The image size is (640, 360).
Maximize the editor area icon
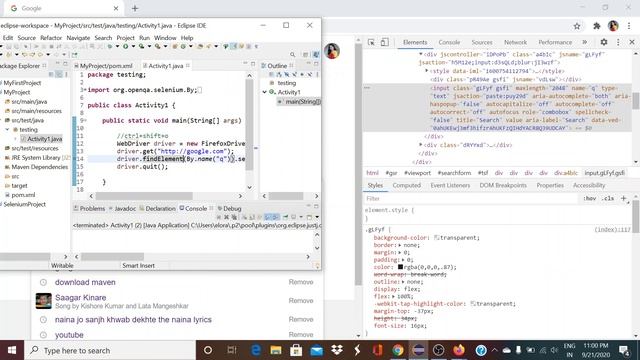[253, 64]
